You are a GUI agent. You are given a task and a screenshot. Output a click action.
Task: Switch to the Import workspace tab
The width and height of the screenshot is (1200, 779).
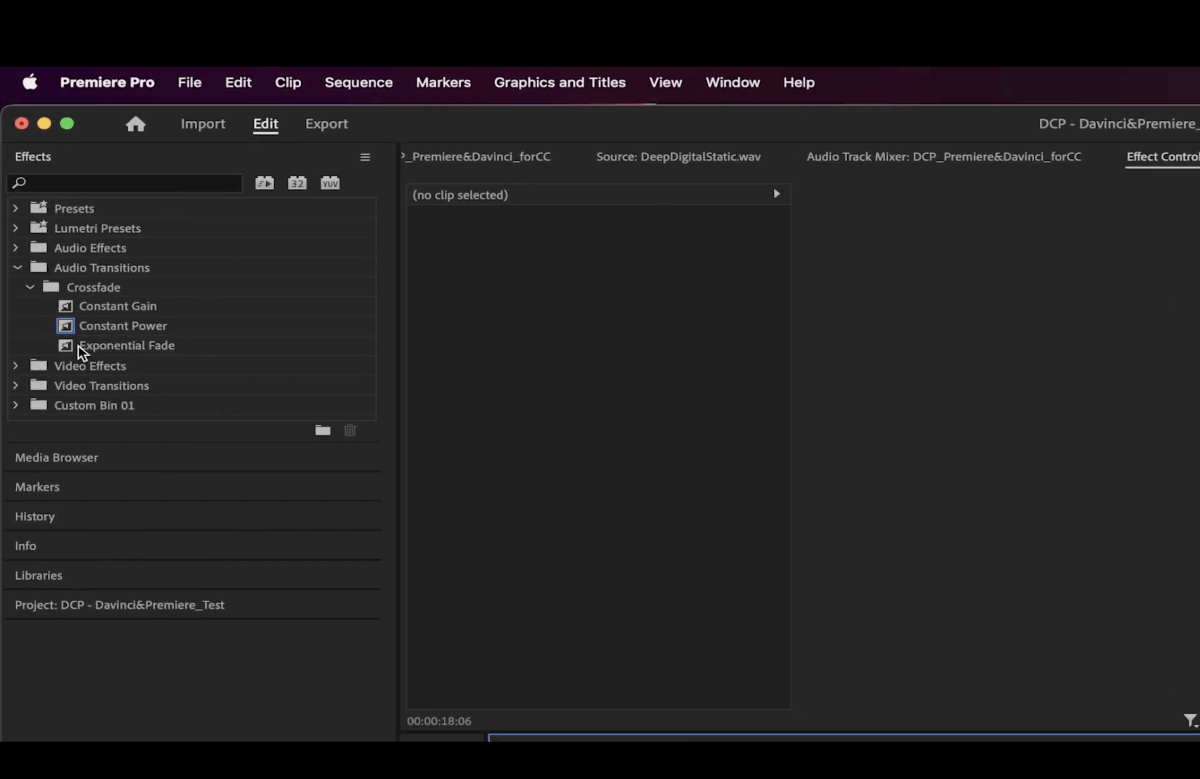pos(203,124)
